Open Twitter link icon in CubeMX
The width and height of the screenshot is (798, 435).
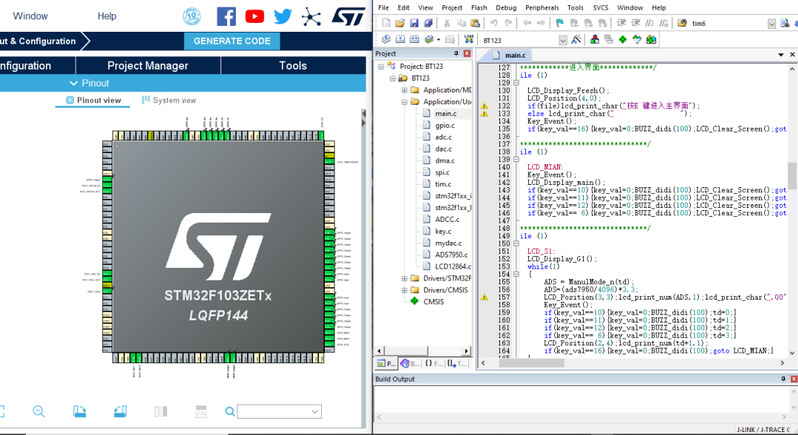(282, 16)
